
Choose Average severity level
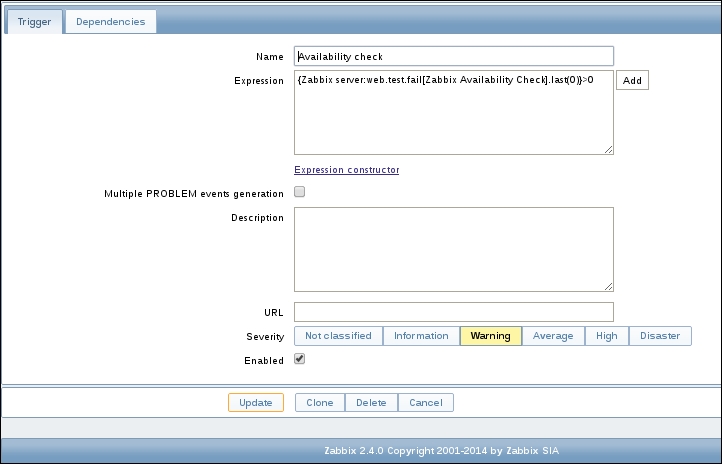552,336
